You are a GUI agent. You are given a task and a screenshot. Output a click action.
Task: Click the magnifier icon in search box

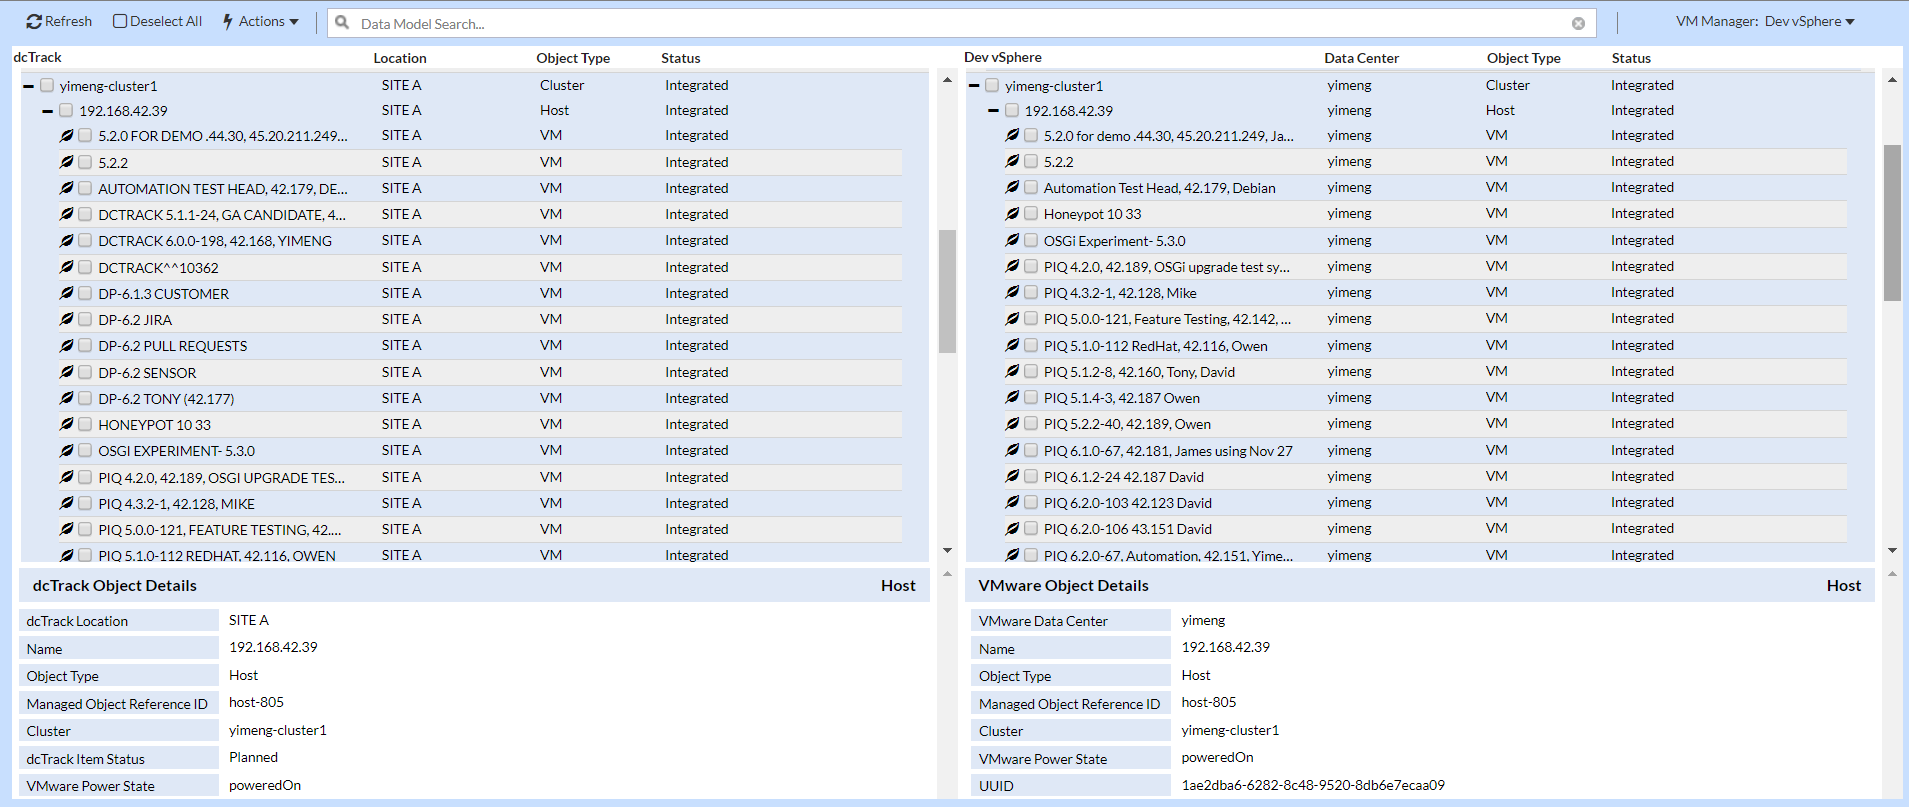(342, 23)
